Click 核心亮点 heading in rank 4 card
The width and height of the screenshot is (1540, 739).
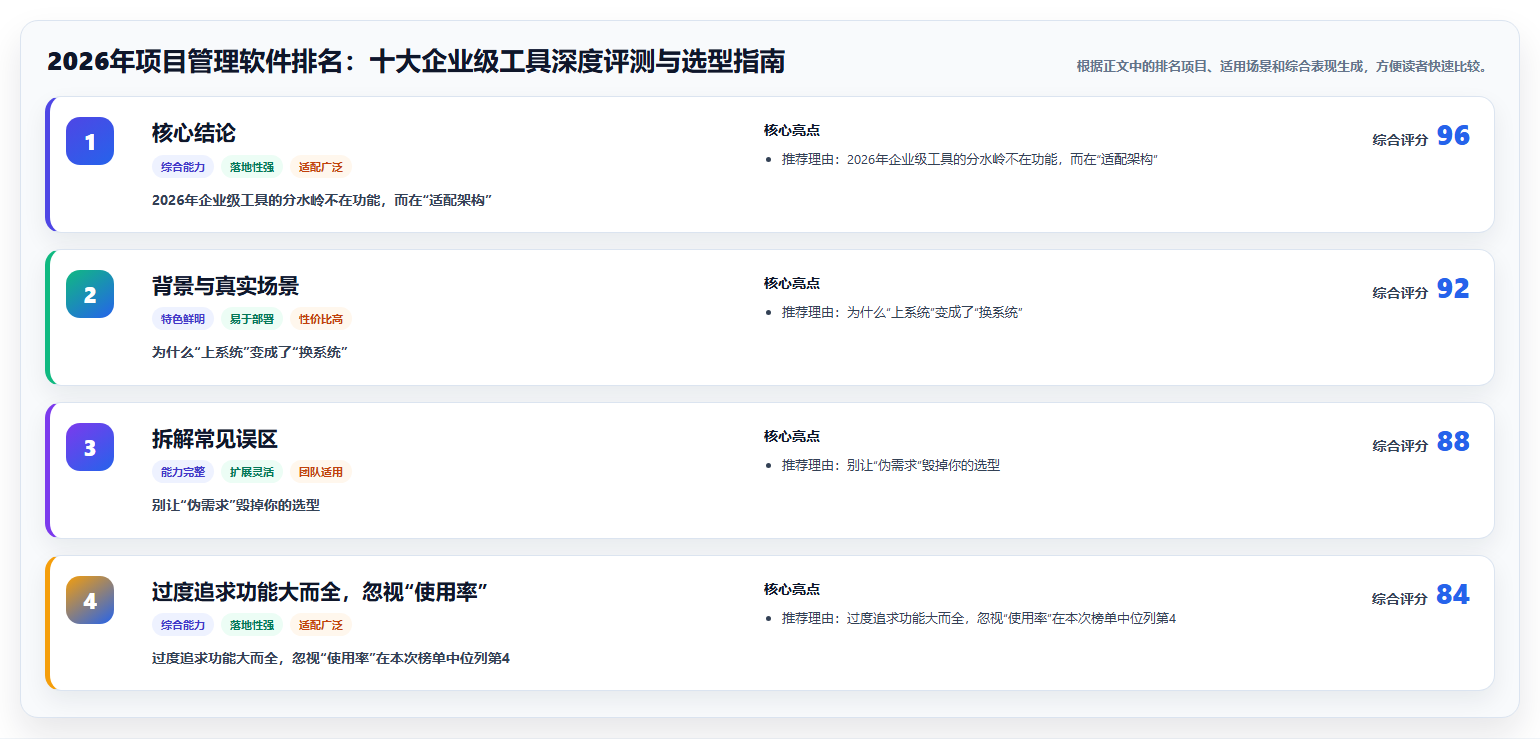click(x=792, y=590)
